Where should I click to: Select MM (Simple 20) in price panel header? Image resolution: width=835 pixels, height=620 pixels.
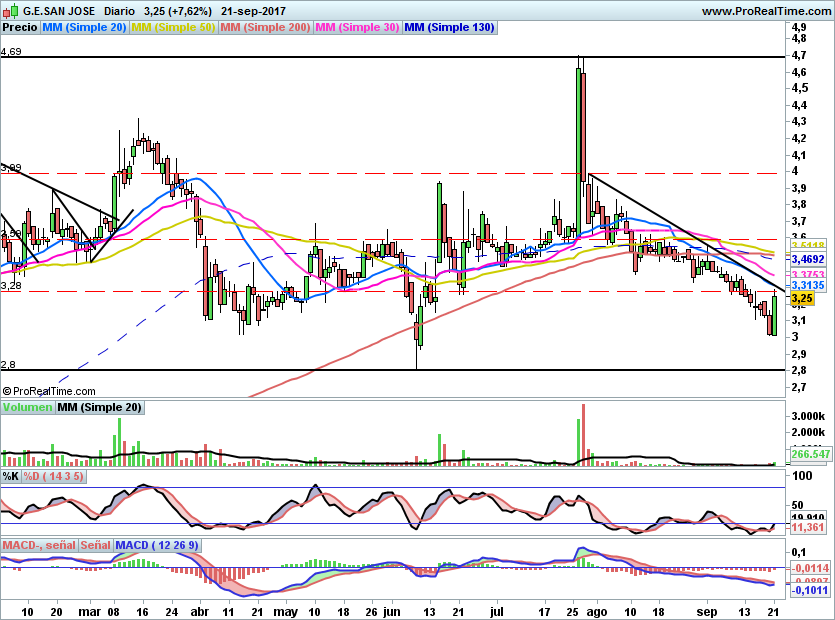pos(84,28)
